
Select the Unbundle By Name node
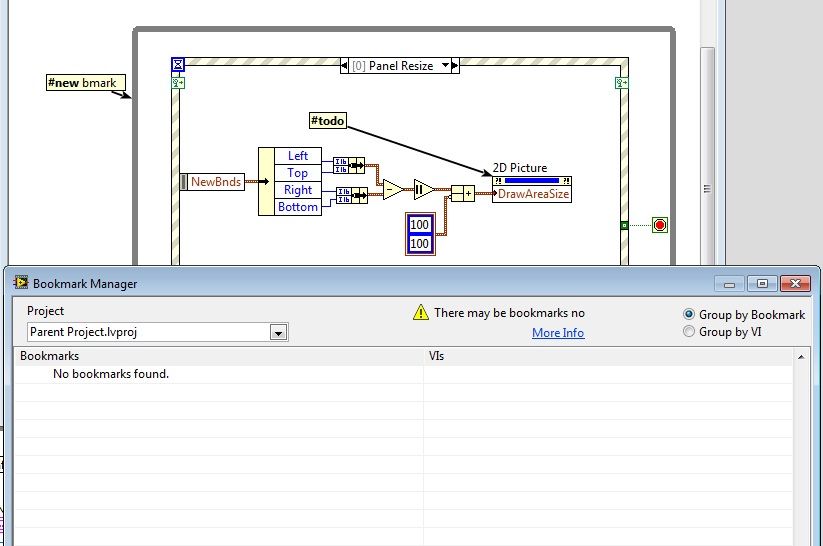290,182
